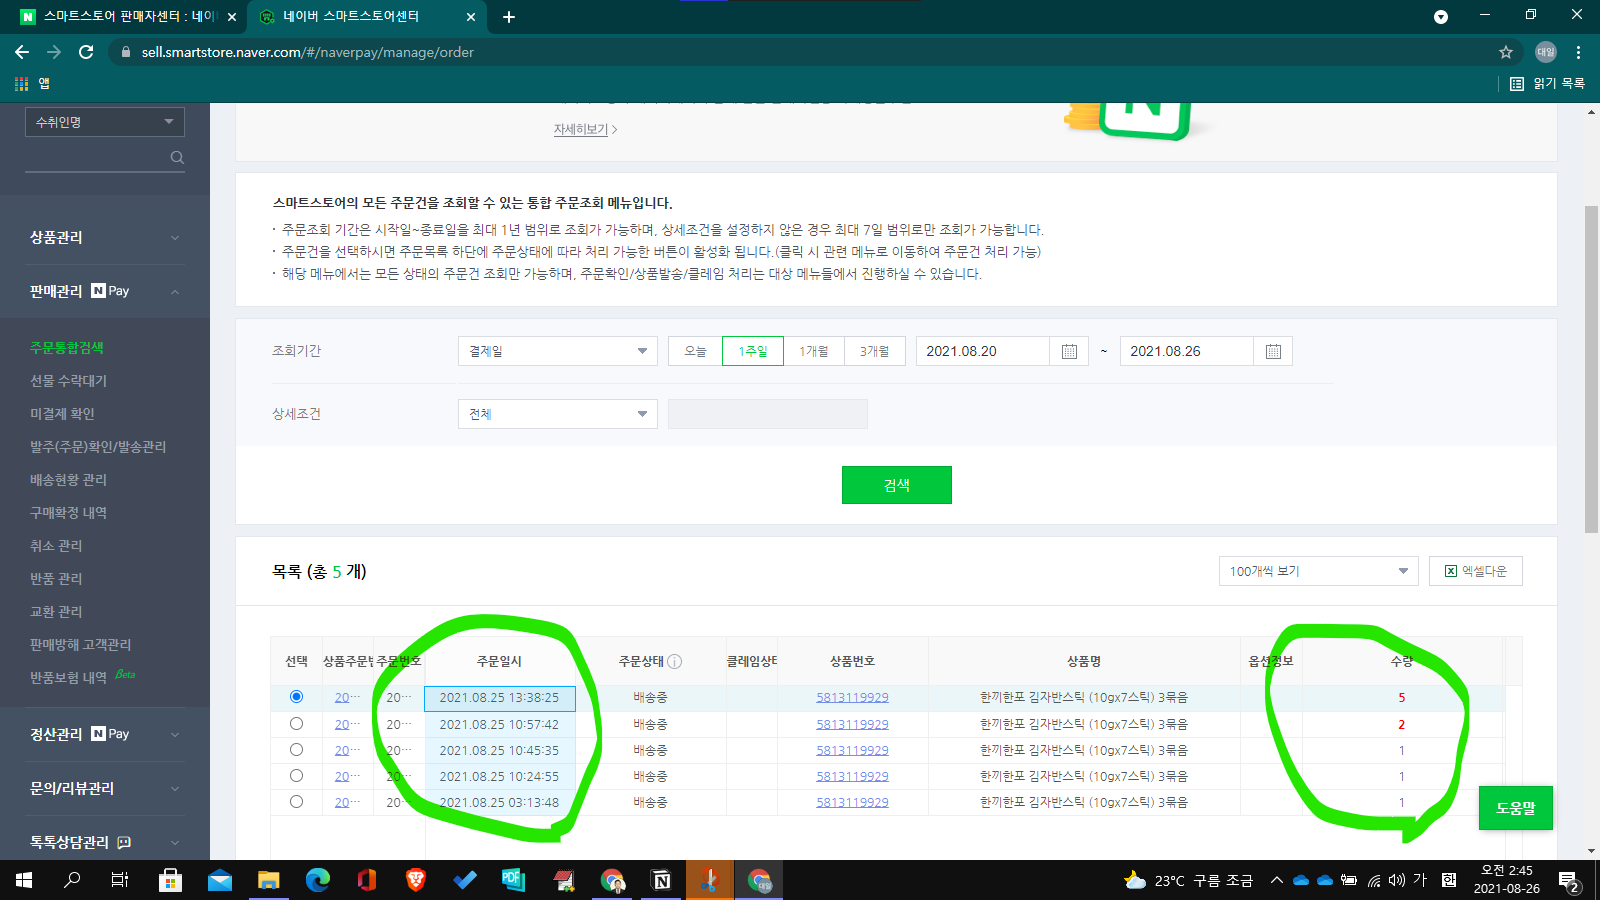Viewport: 1600px width, 900px height.
Task: Open the 자세히보기 link
Action: coord(585,129)
